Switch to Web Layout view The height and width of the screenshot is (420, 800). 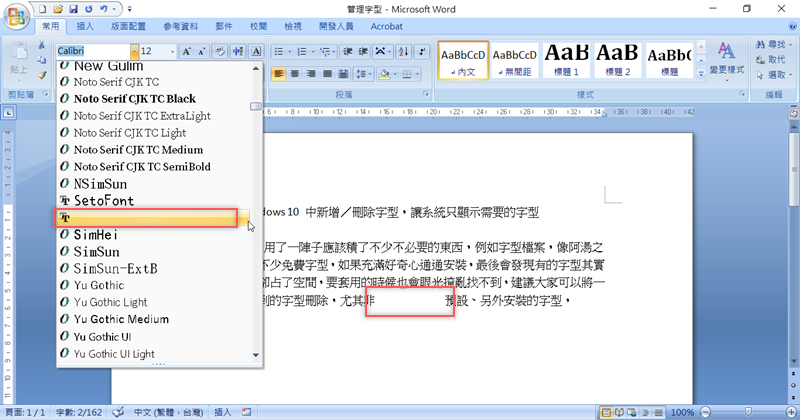[632, 412]
